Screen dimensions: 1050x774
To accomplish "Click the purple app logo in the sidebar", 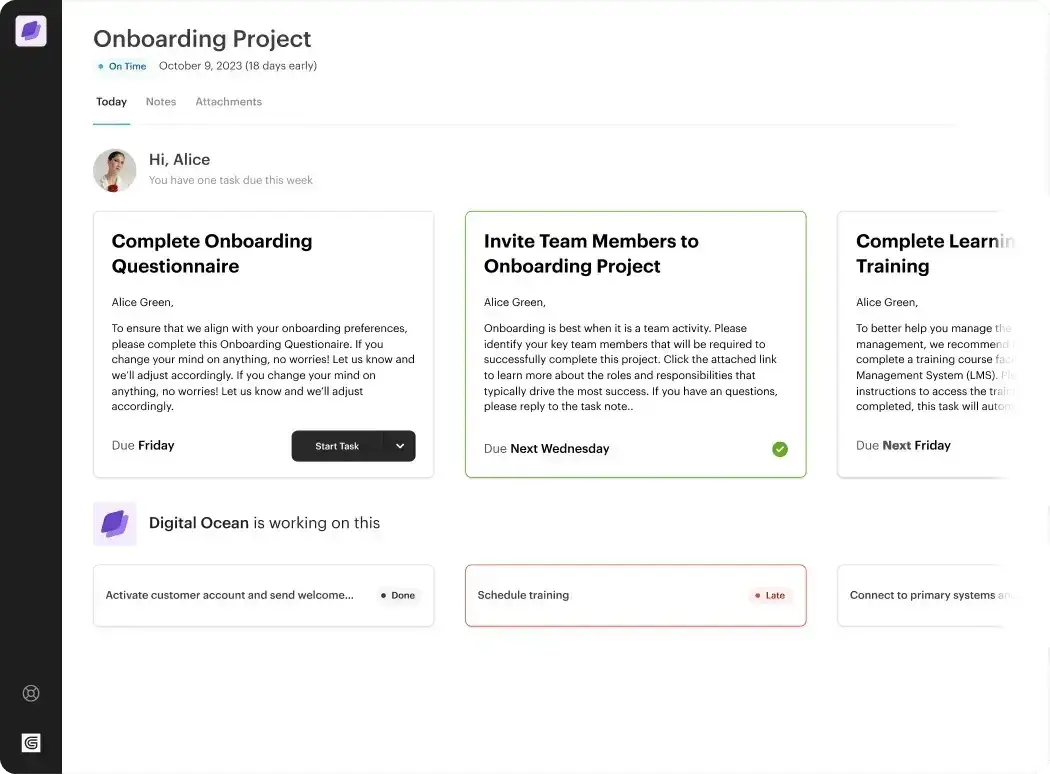I will click(x=30, y=30).
